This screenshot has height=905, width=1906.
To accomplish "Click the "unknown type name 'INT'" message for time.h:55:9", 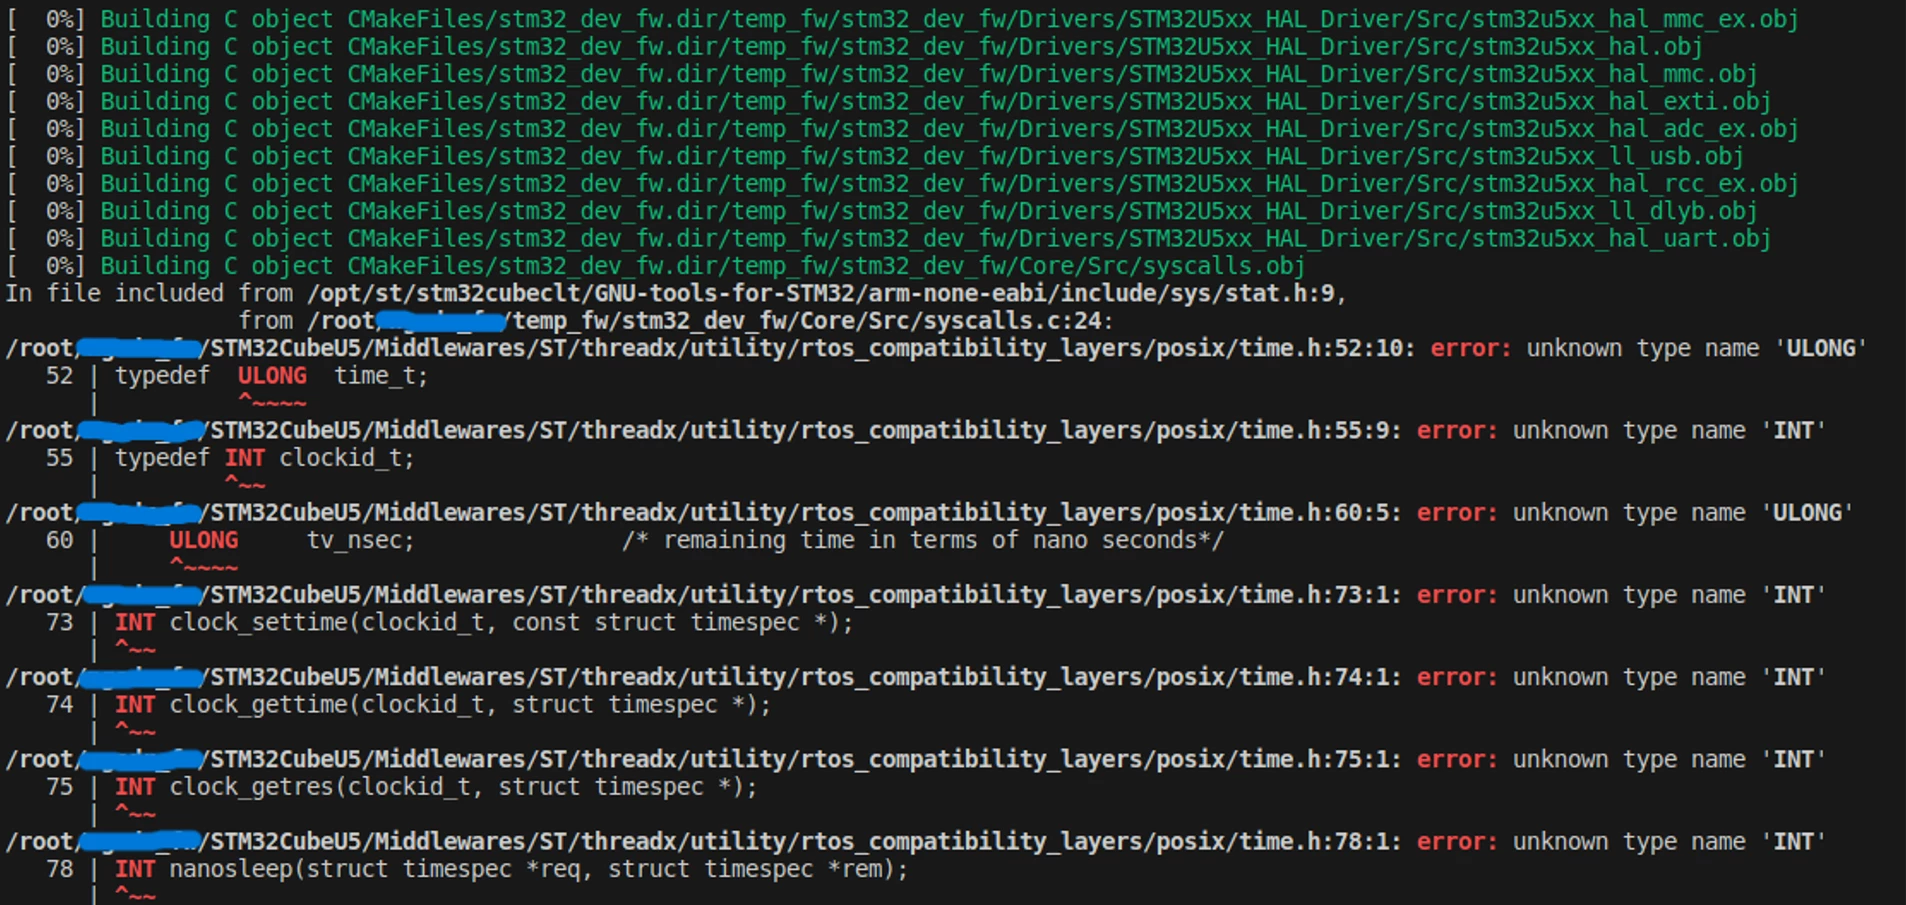I will coord(1669,431).
